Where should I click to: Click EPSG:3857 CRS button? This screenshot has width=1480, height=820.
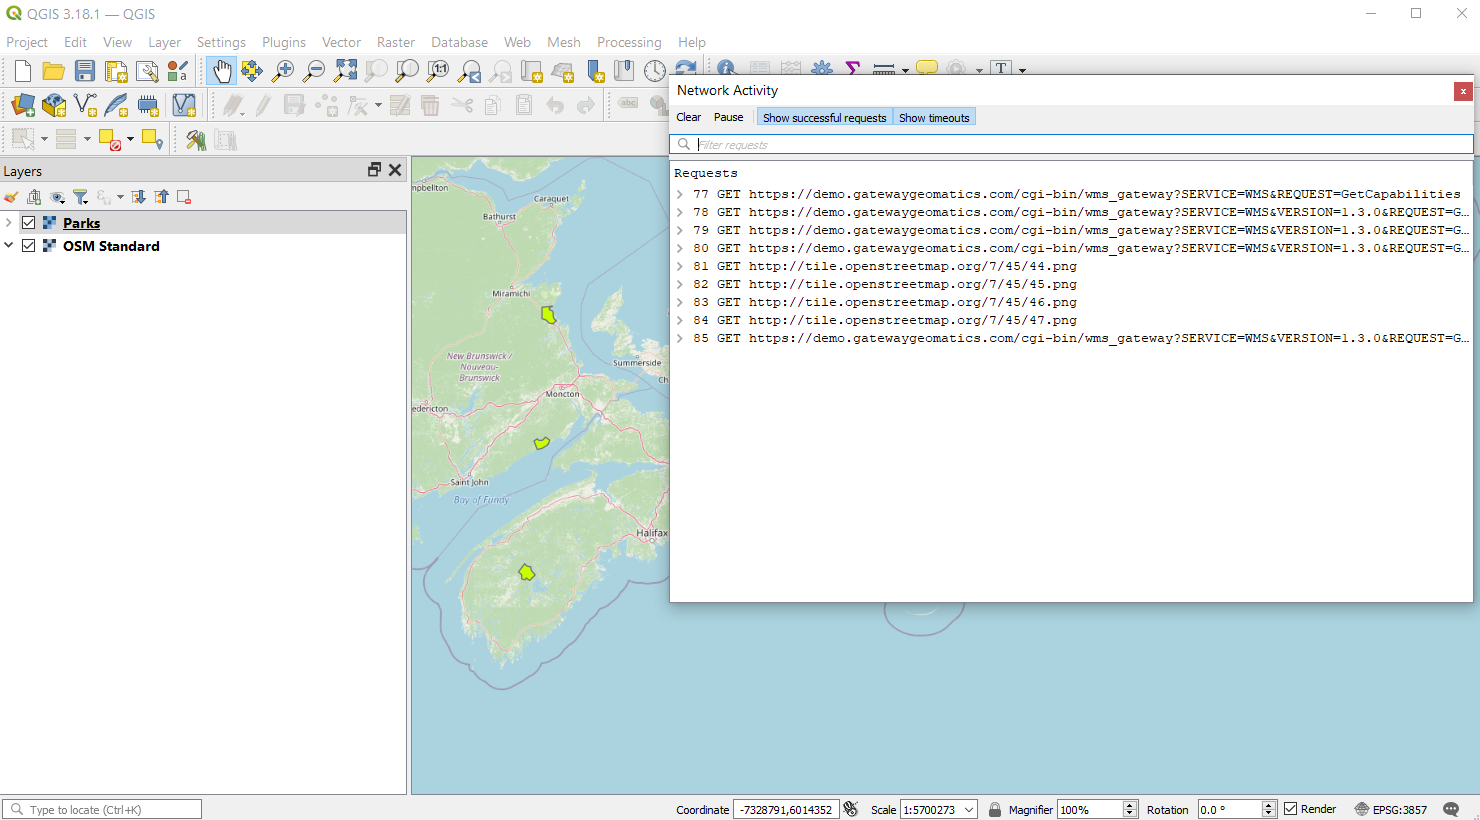[1391, 809]
